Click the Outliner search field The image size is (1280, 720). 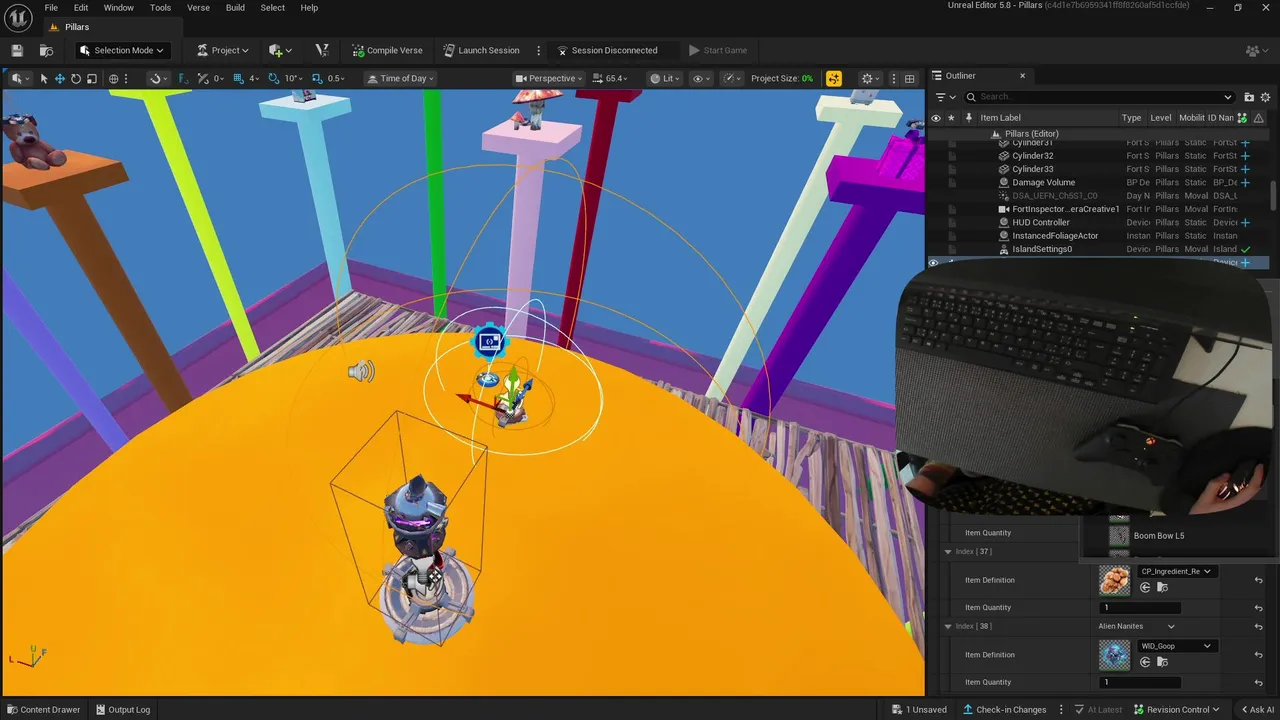1099,97
